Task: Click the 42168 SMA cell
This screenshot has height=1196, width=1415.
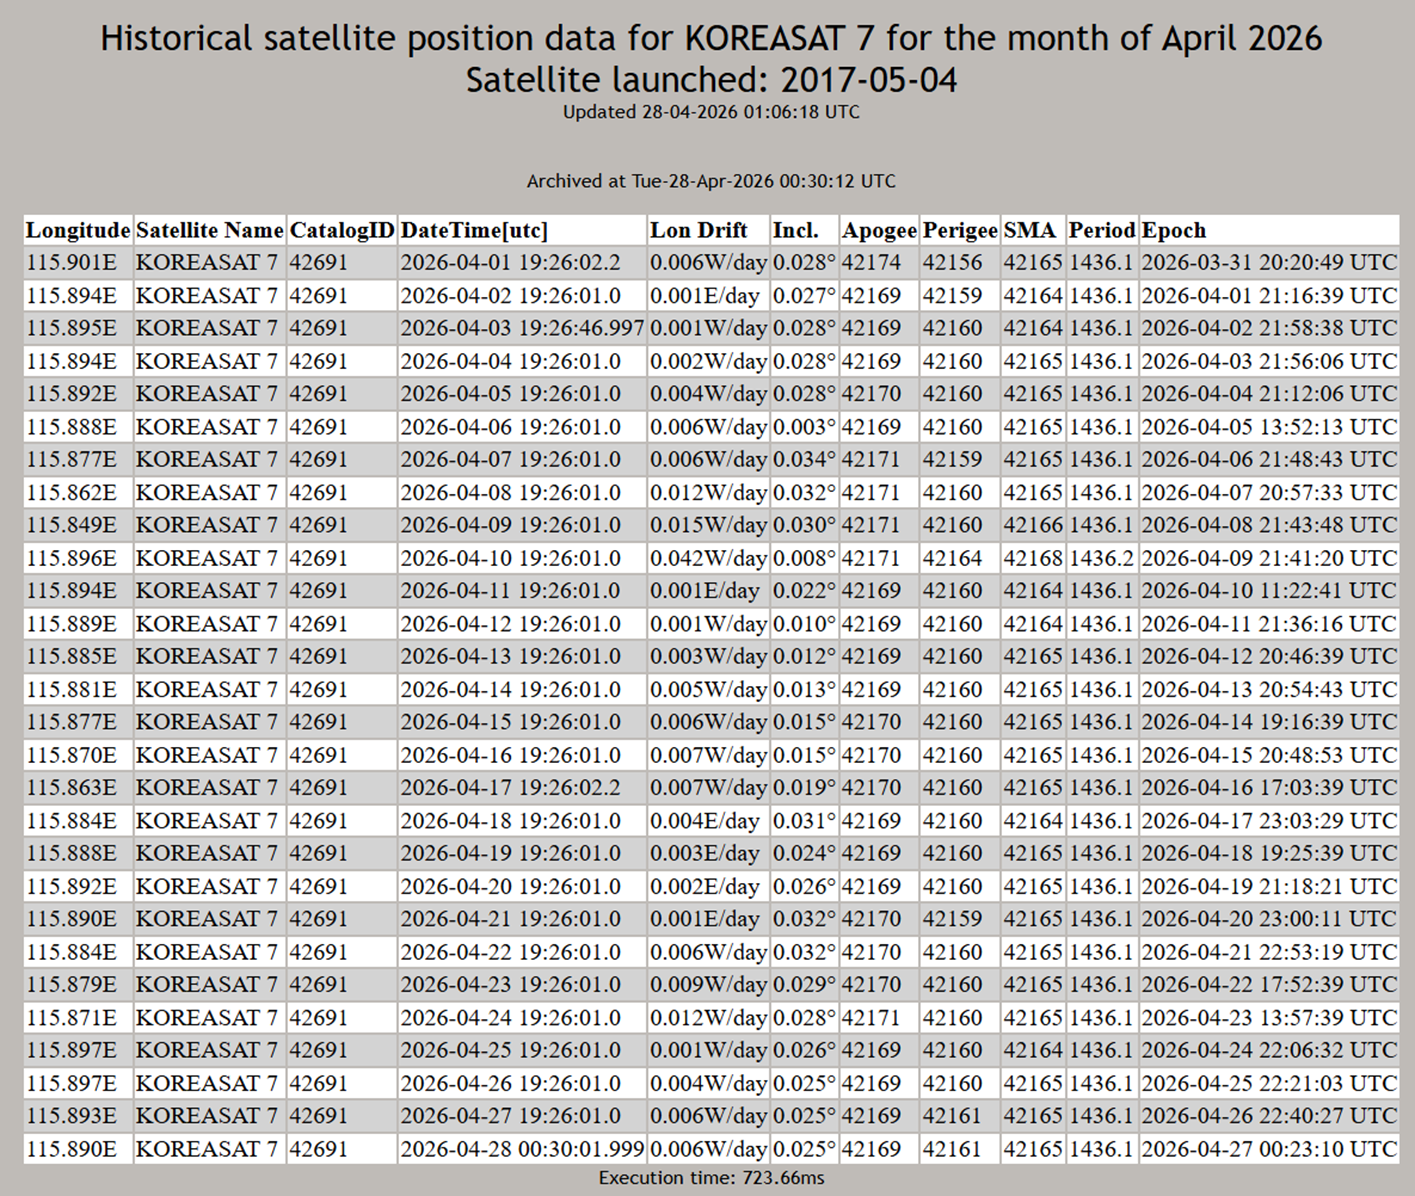Action: tap(1032, 558)
